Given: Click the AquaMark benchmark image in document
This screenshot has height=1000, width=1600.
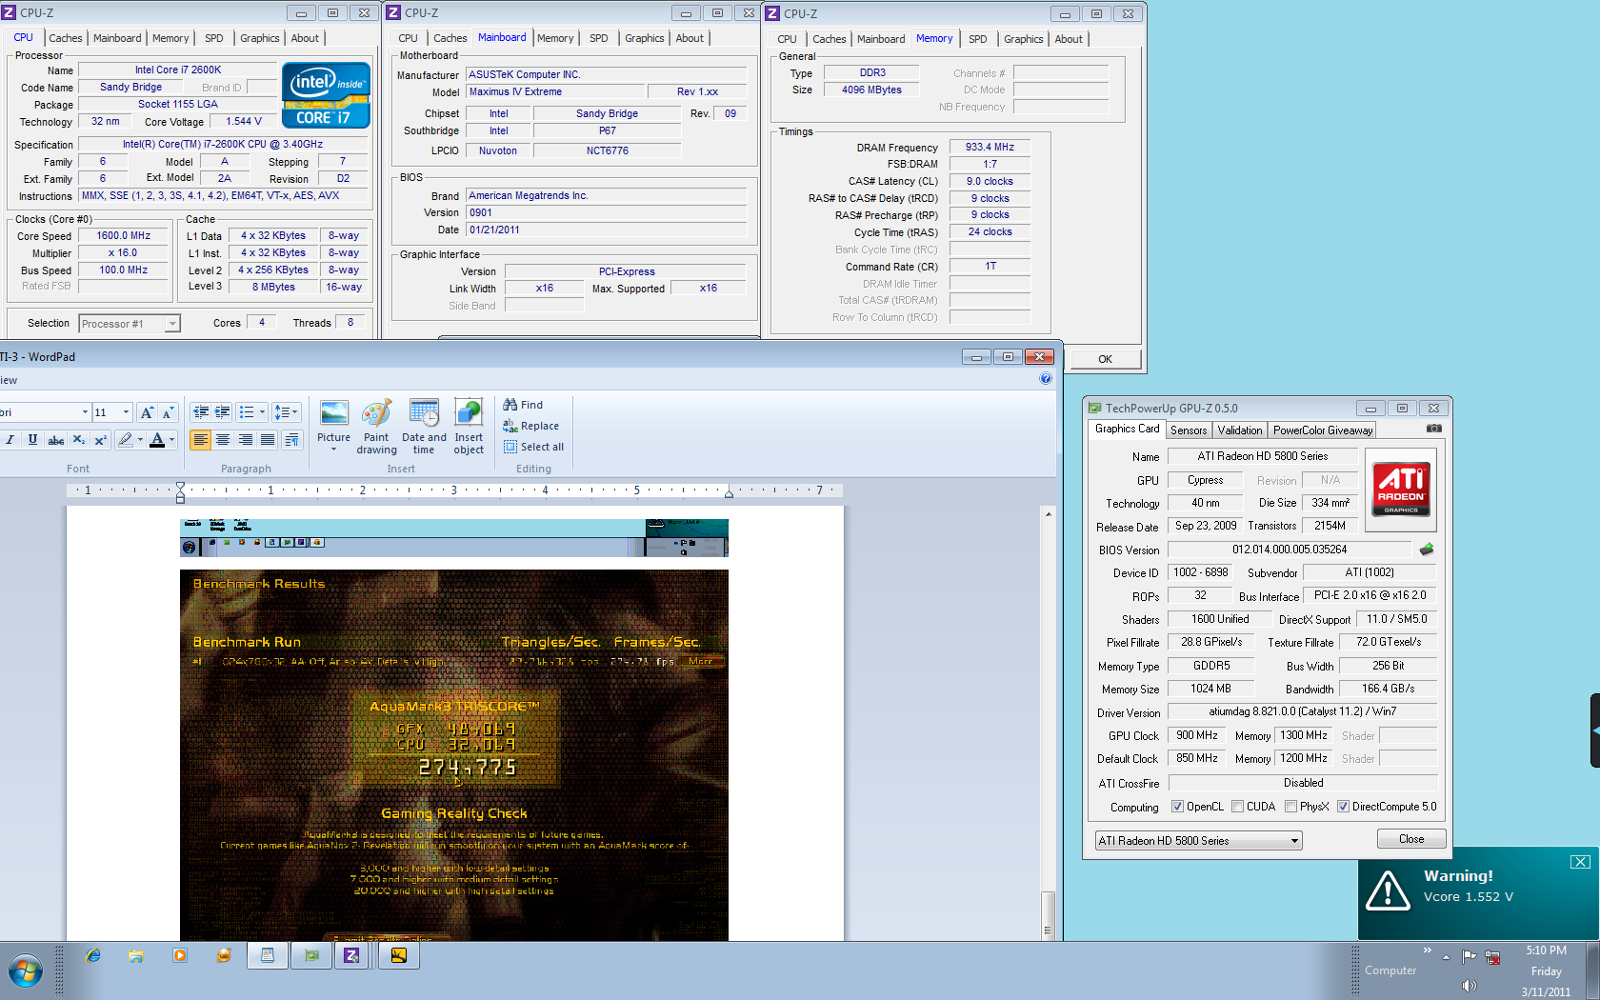Looking at the screenshot, I should (x=454, y=755).
